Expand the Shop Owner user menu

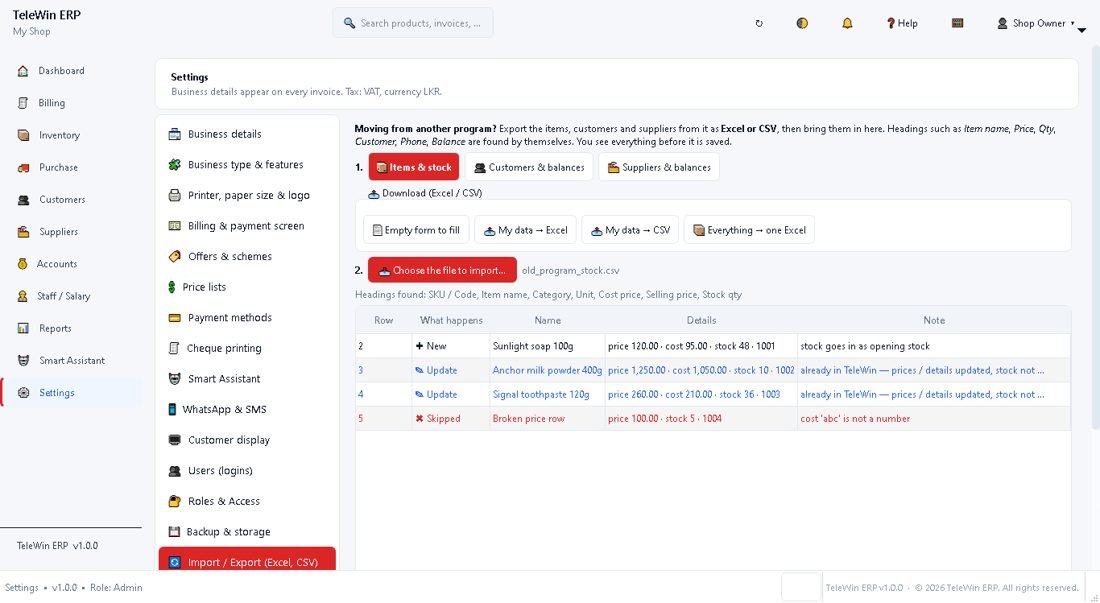coord(1037,23)
